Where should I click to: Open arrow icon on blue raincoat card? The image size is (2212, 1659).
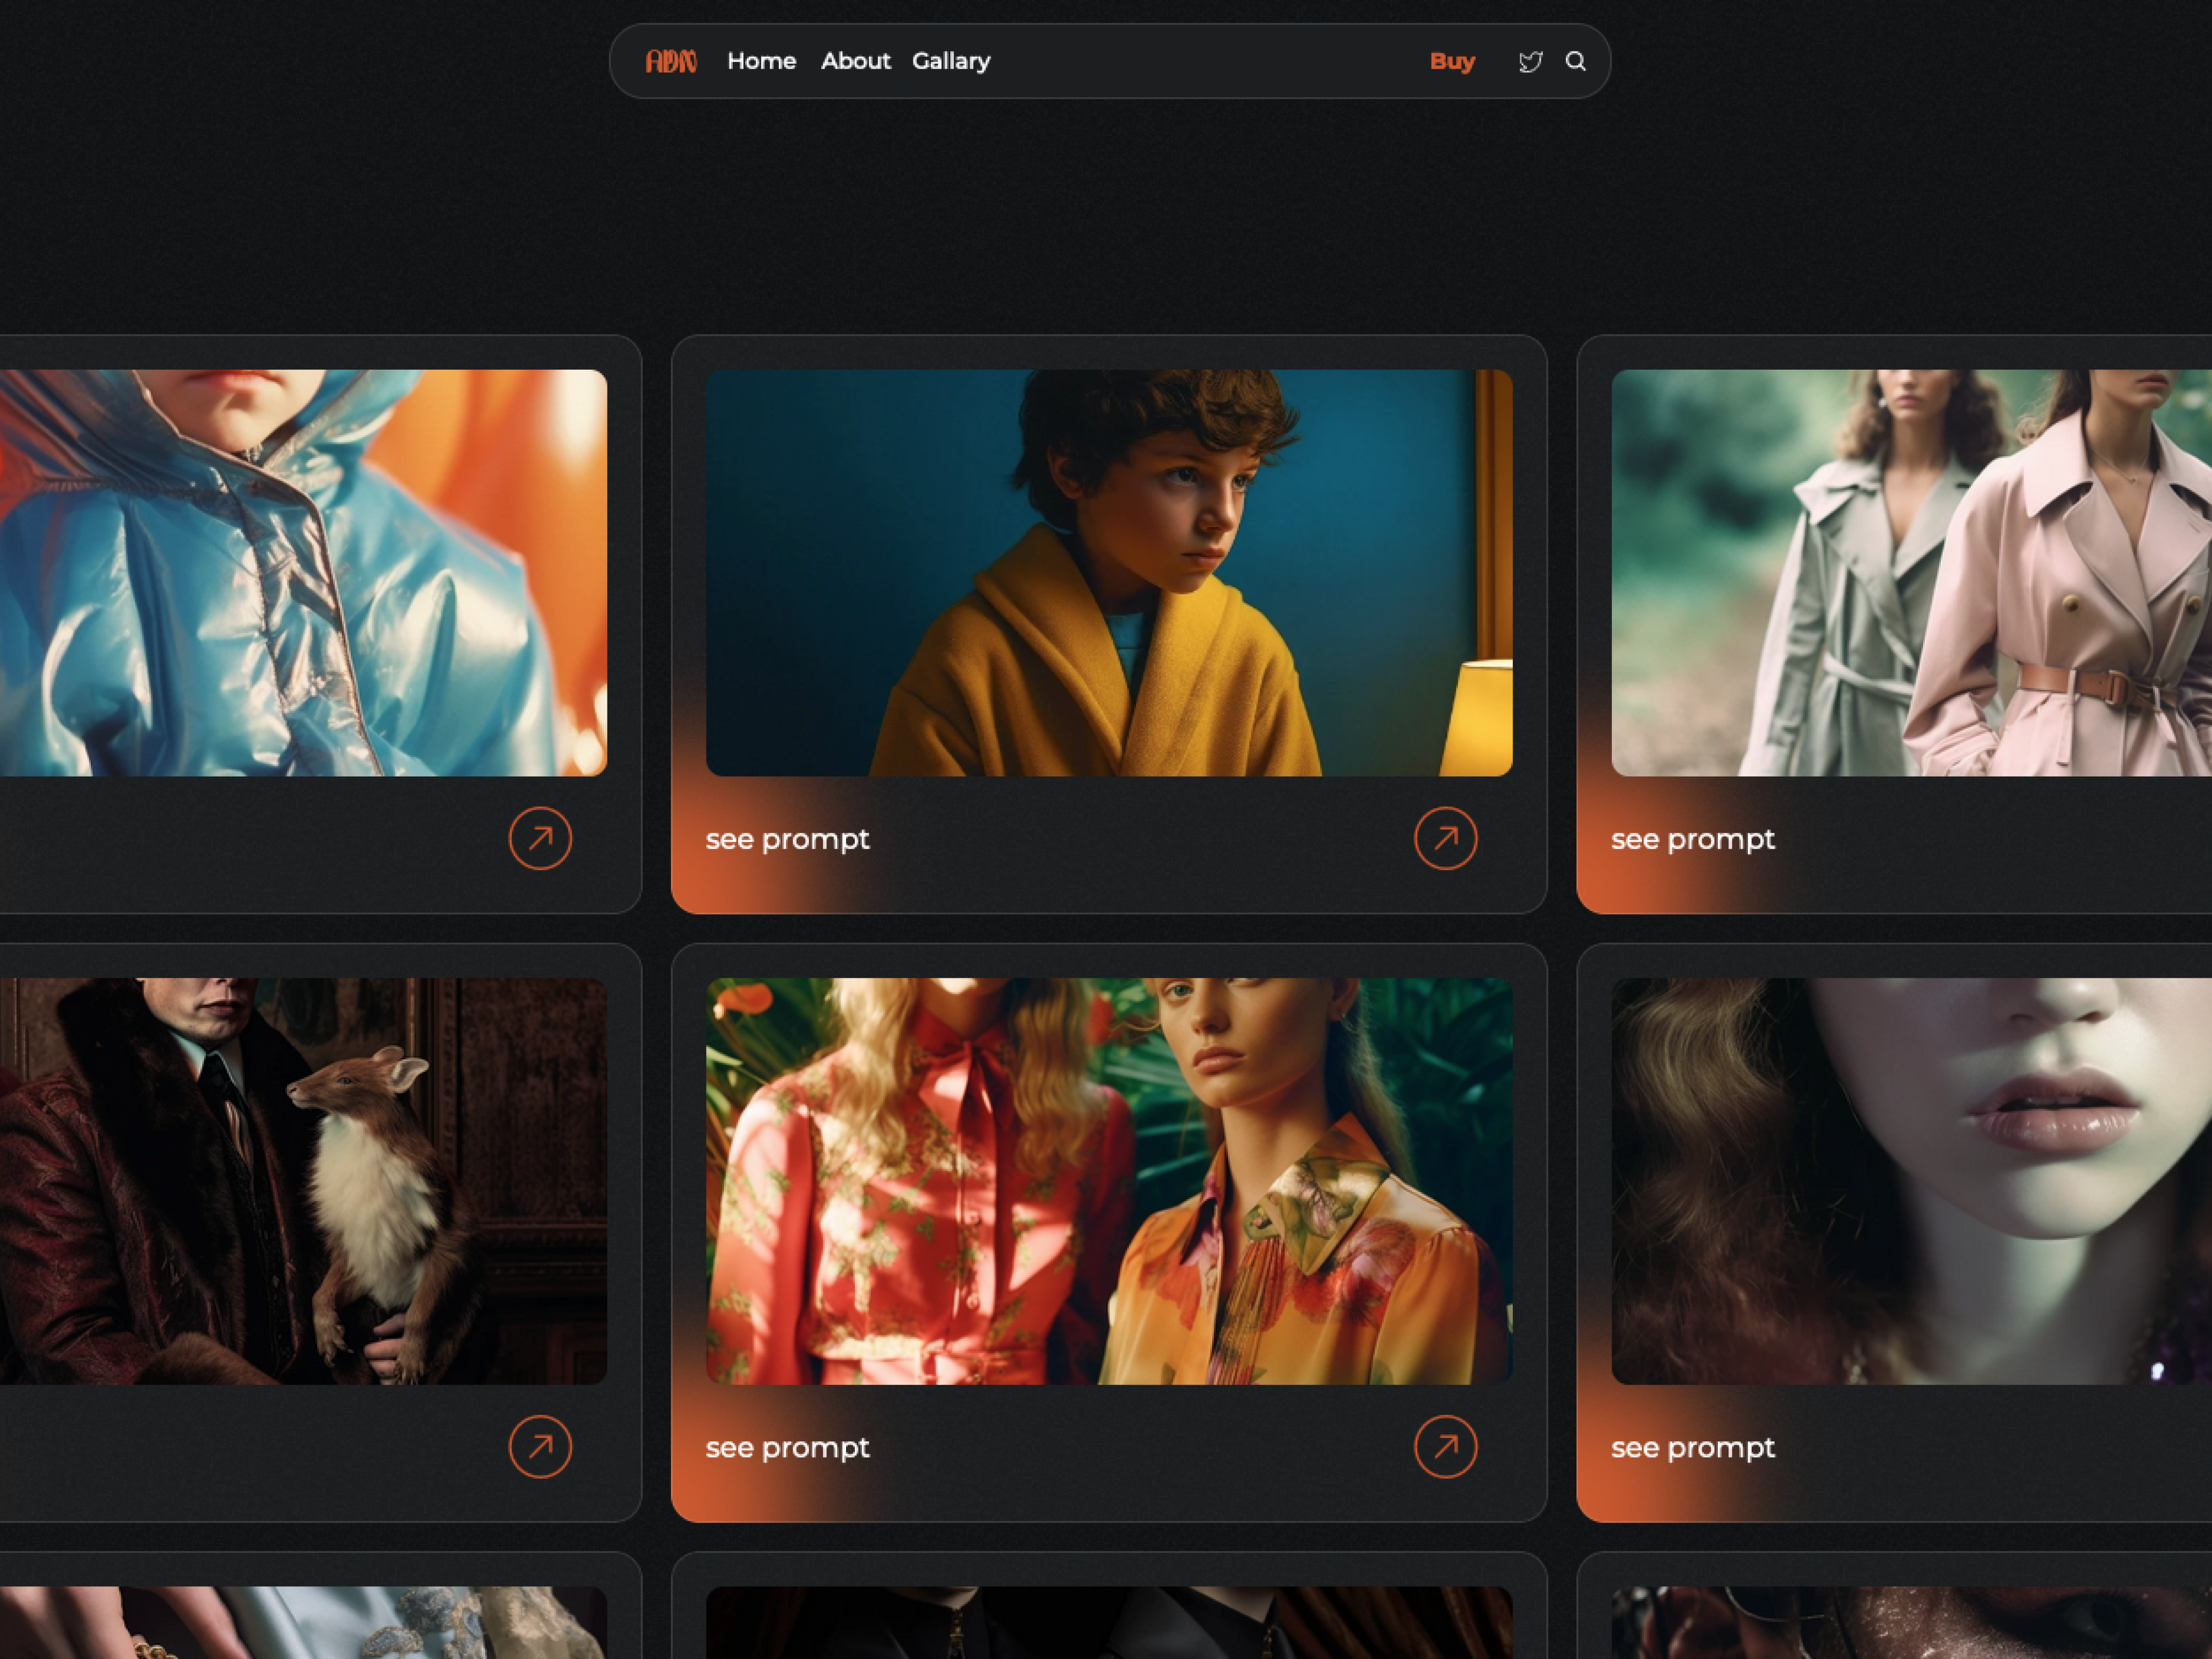pyautogui.click(x=540, y=838)
